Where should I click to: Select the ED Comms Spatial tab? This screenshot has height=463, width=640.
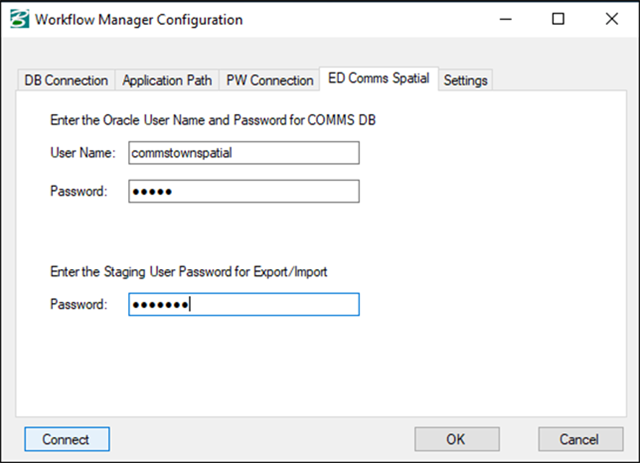coord(379,78)
